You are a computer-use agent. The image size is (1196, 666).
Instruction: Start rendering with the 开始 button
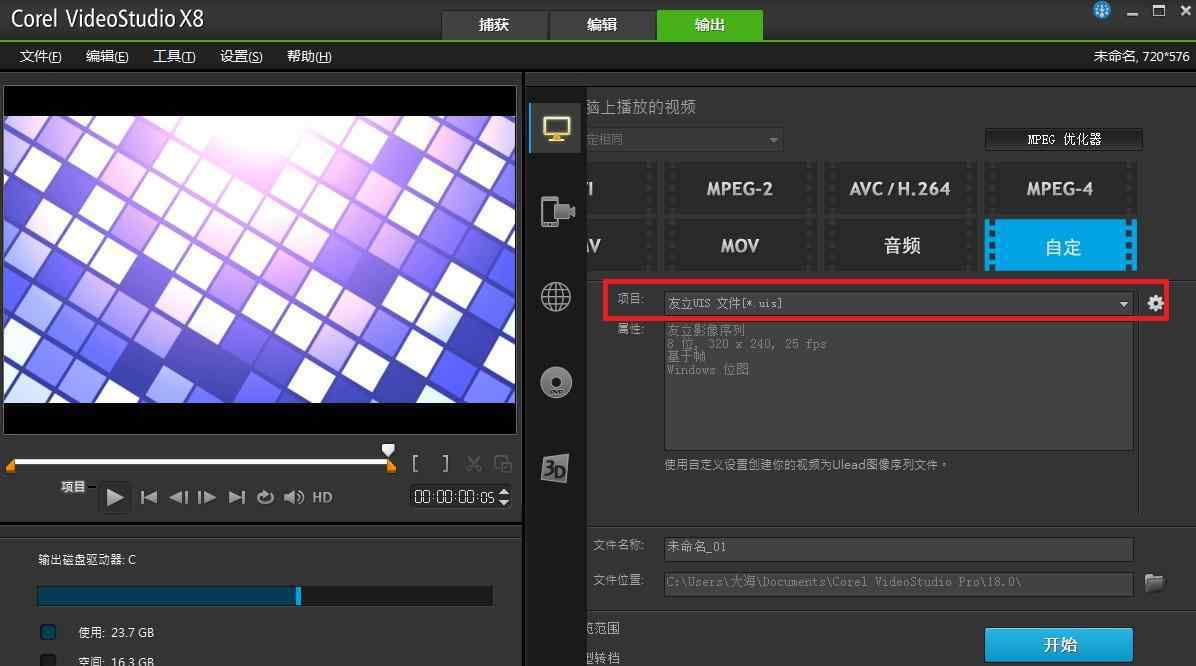1059,645
